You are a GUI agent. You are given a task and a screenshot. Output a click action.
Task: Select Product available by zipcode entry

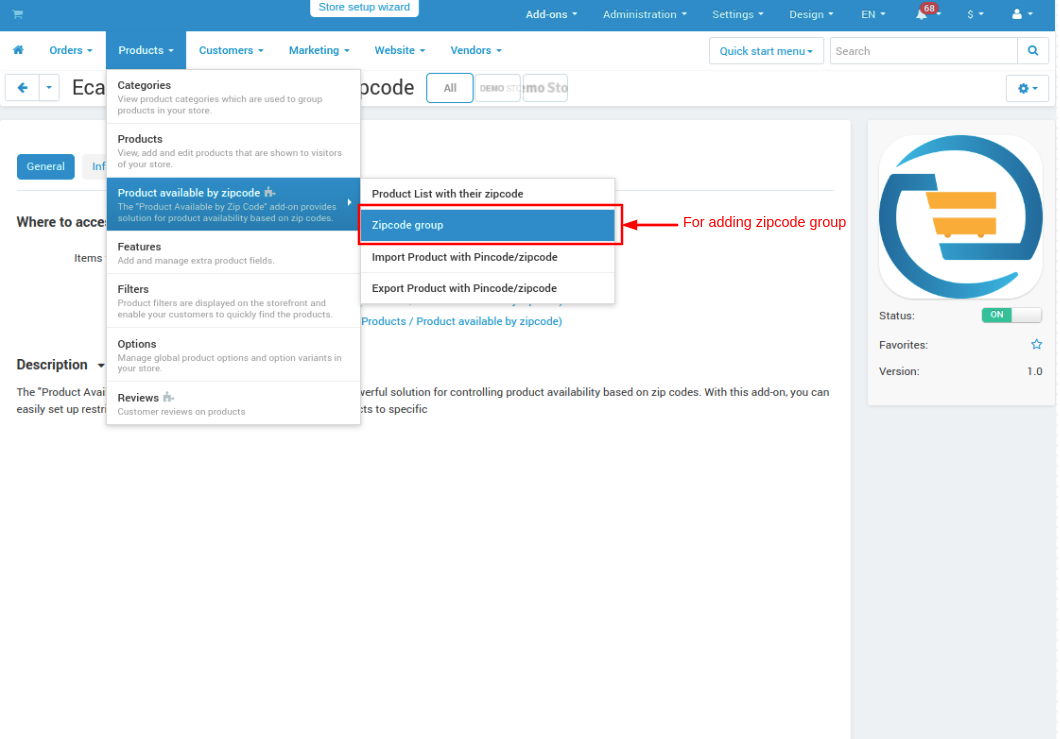click(x=233, y=204)
